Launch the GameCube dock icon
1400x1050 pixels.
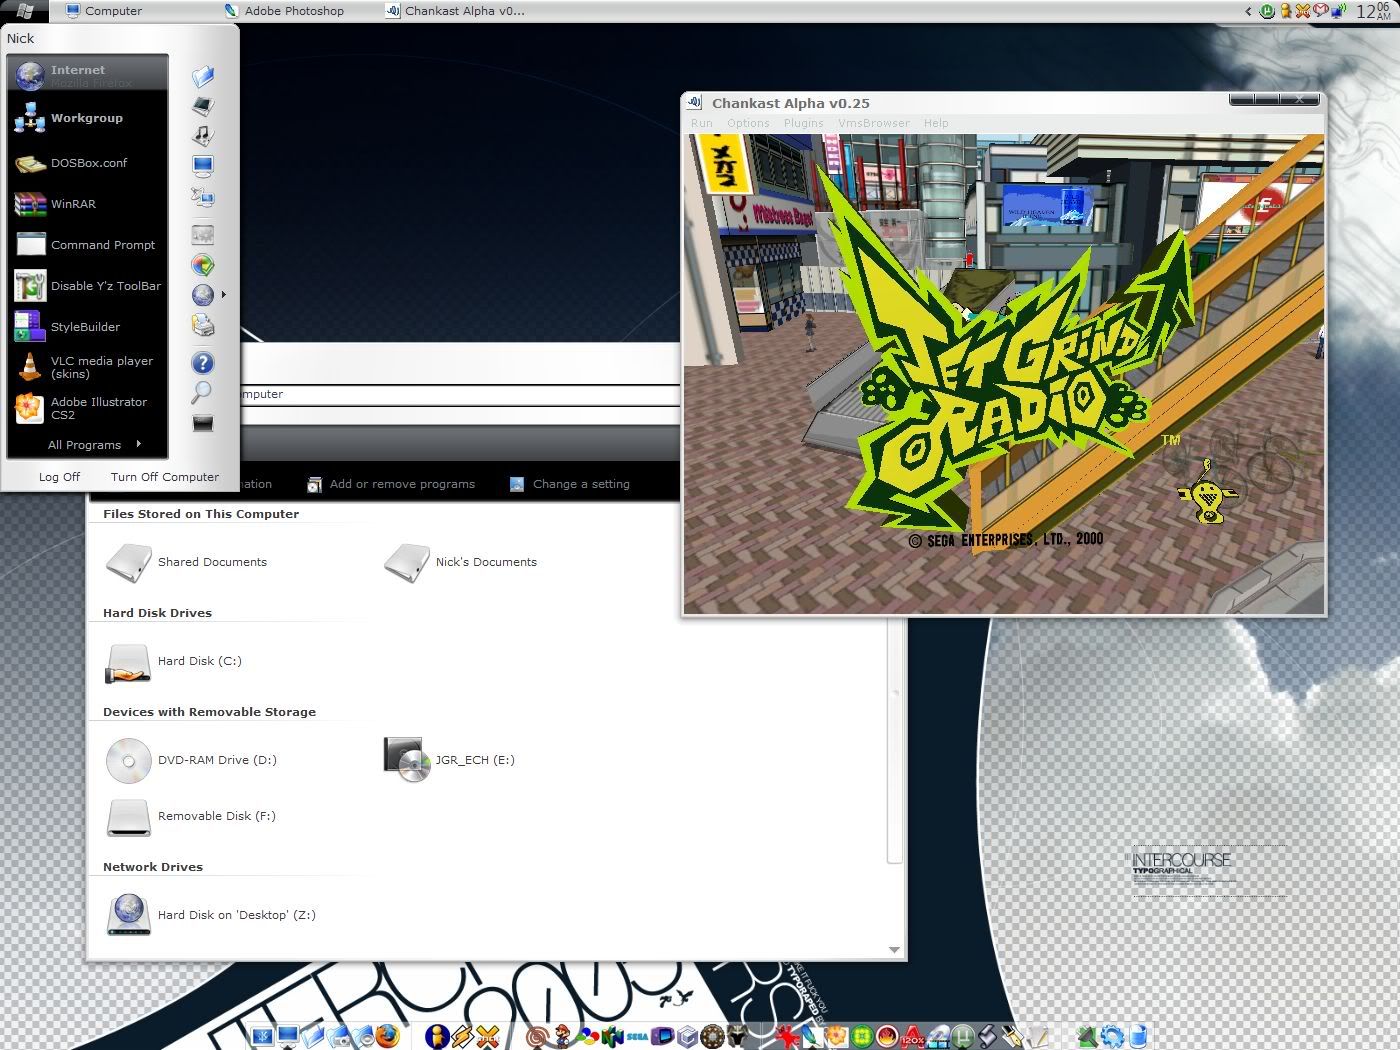[687, 1037]
